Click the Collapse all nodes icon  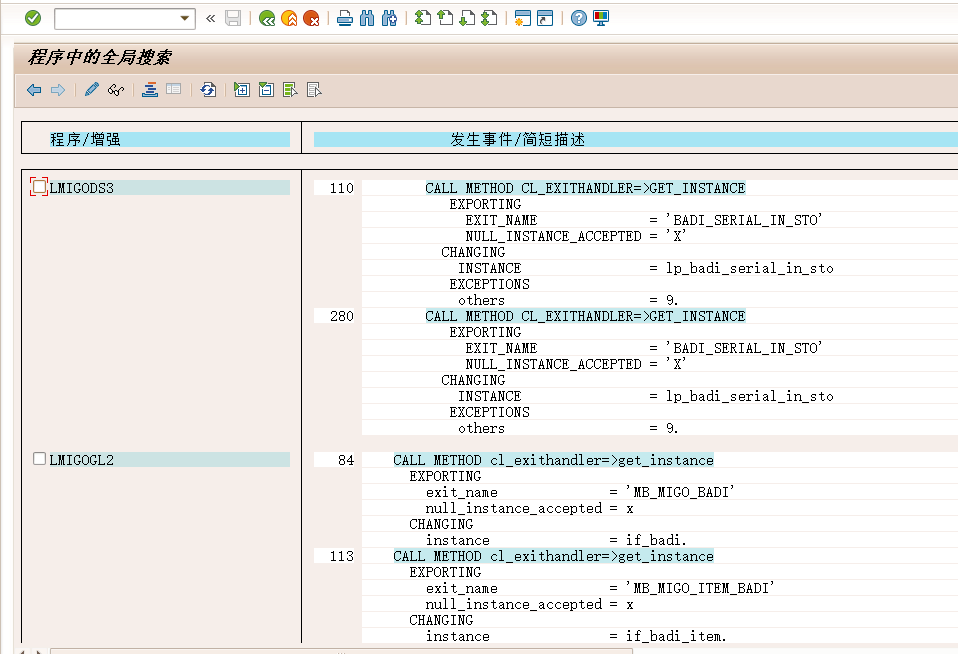coord(266,90)
